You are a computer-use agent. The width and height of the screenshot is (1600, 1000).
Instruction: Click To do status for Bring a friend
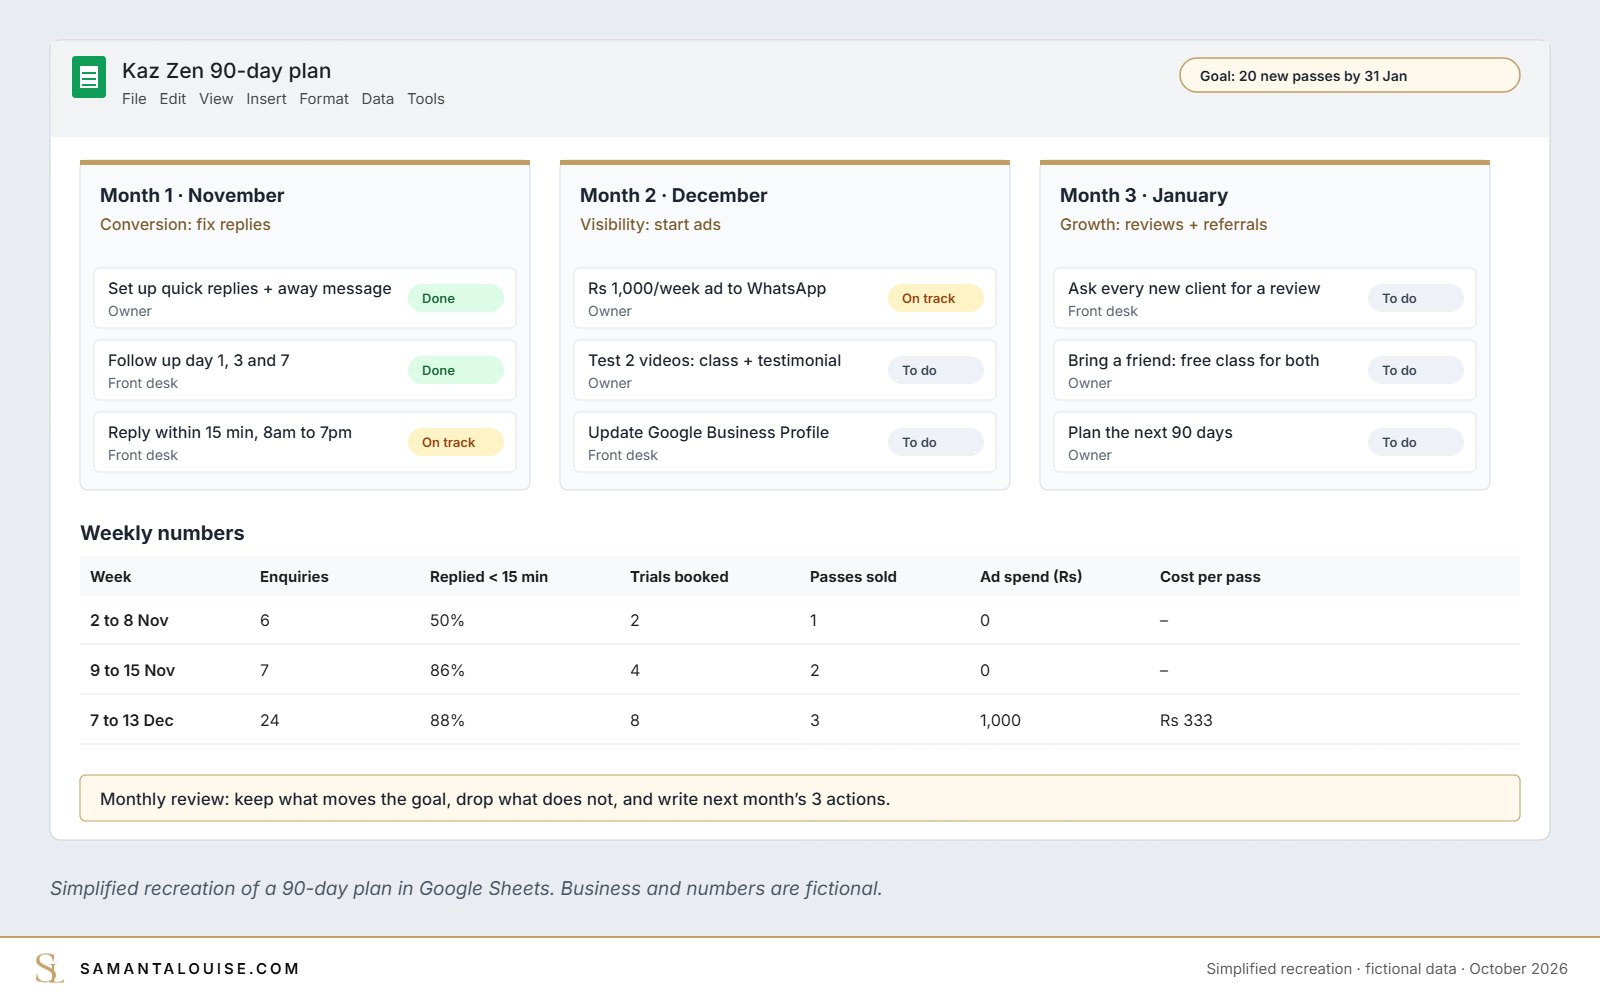[1415, 370]
